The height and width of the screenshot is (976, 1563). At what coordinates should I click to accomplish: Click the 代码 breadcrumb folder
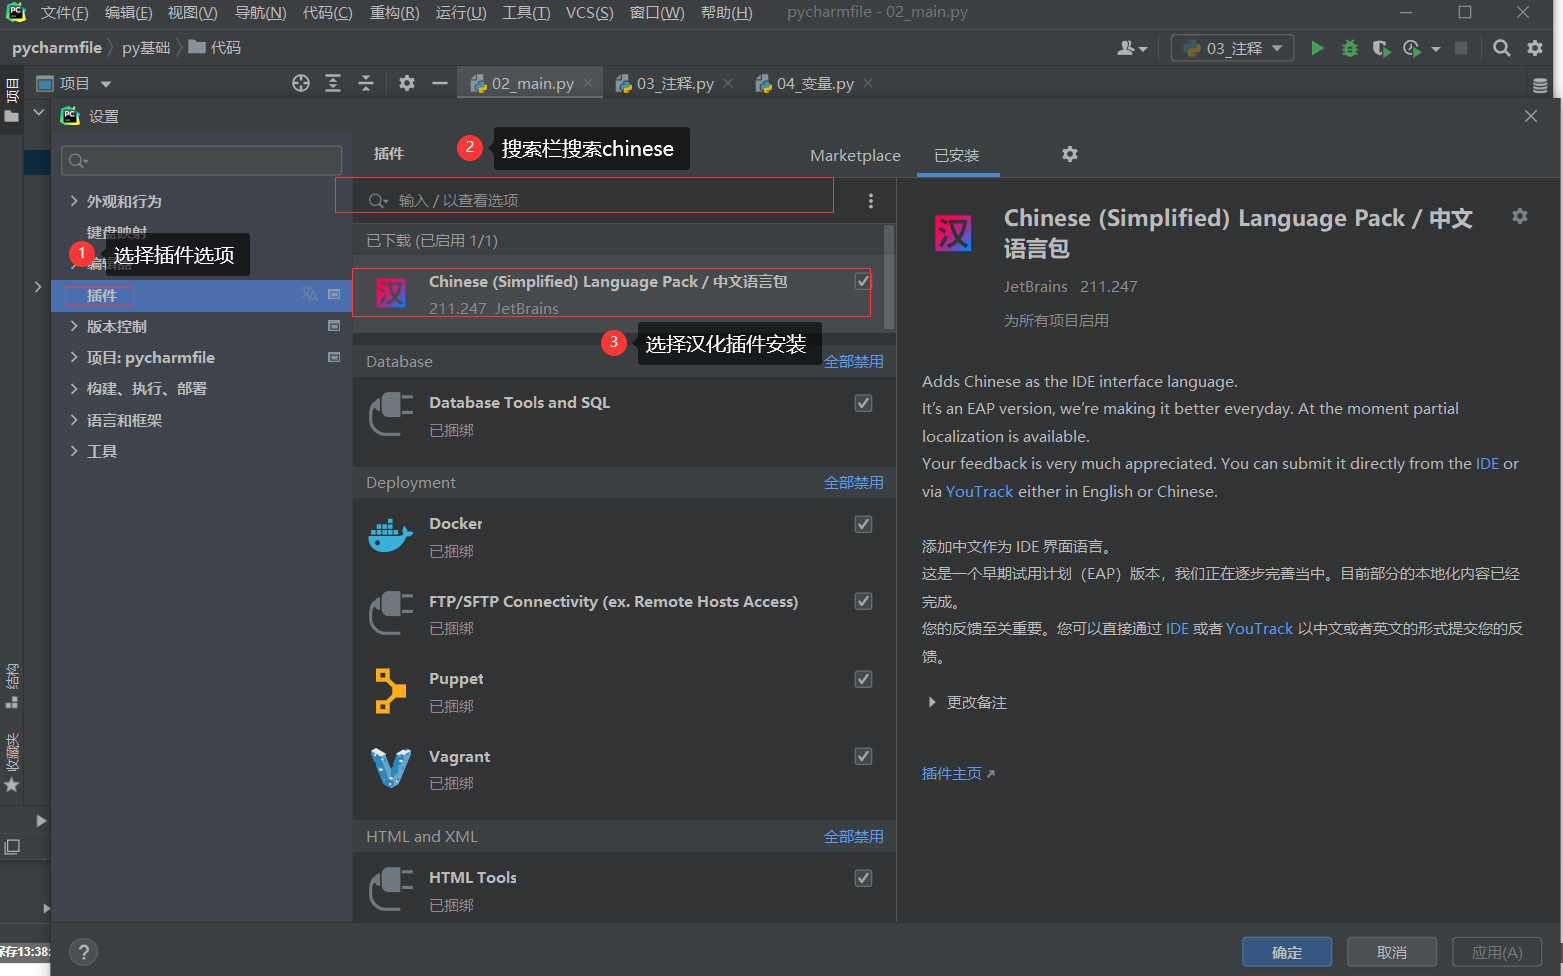pyautogui.click(x=215, y=47)
